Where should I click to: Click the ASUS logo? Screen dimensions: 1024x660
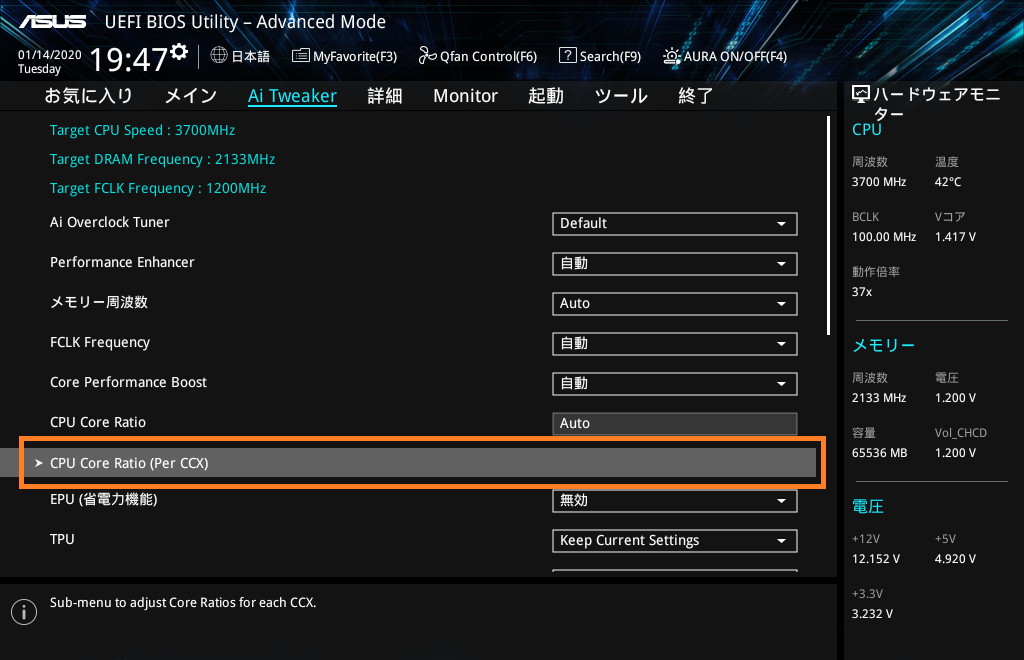[x=53, y=22]
